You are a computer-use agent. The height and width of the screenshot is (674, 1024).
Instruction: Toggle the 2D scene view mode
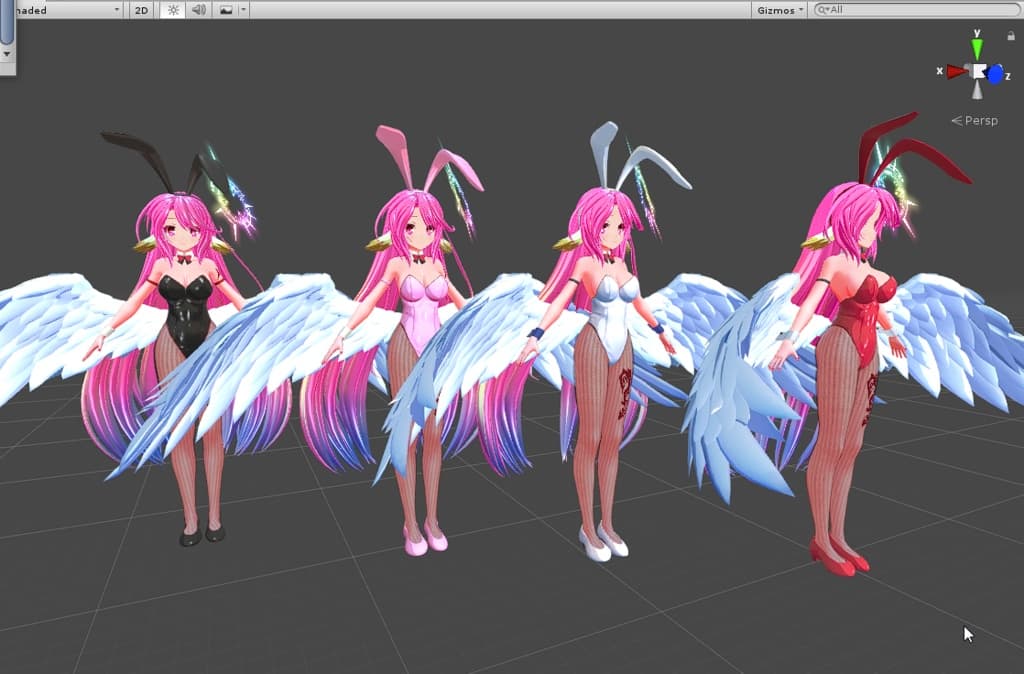point(142,10)
